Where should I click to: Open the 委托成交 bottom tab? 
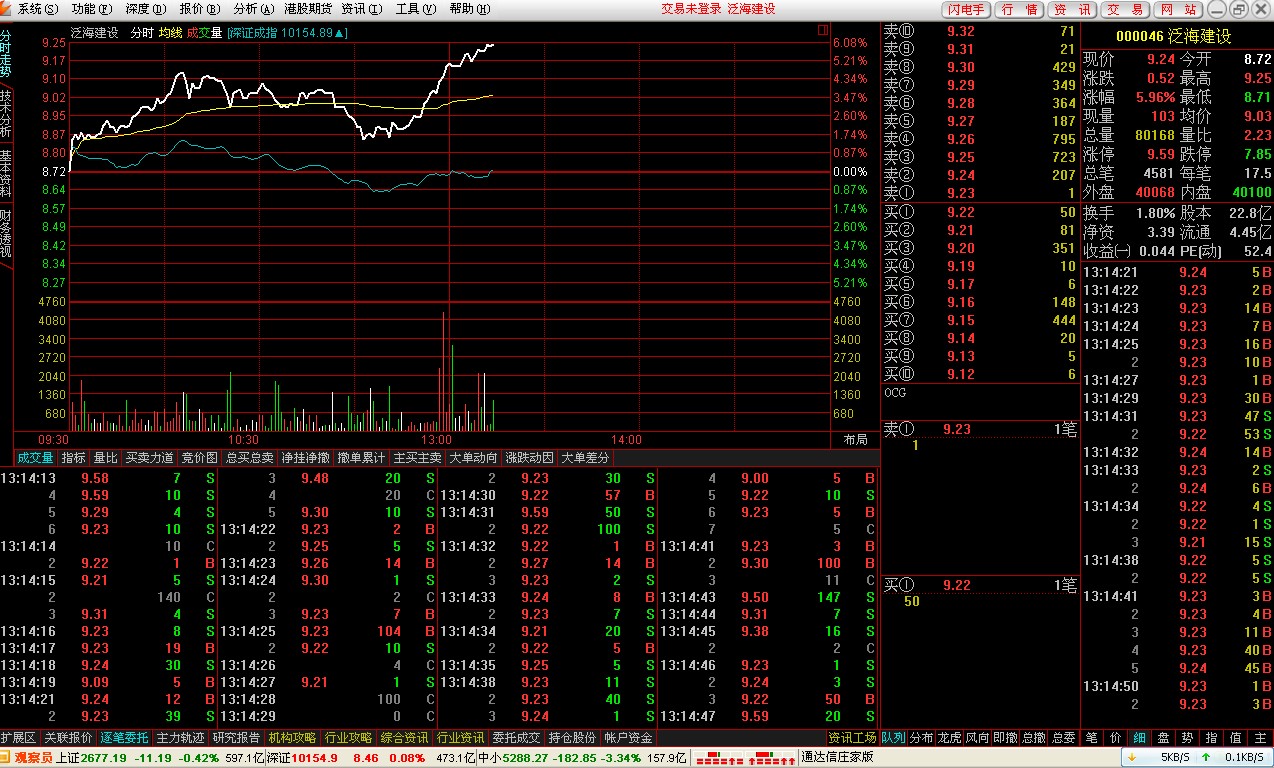click(x=517, y=738)
